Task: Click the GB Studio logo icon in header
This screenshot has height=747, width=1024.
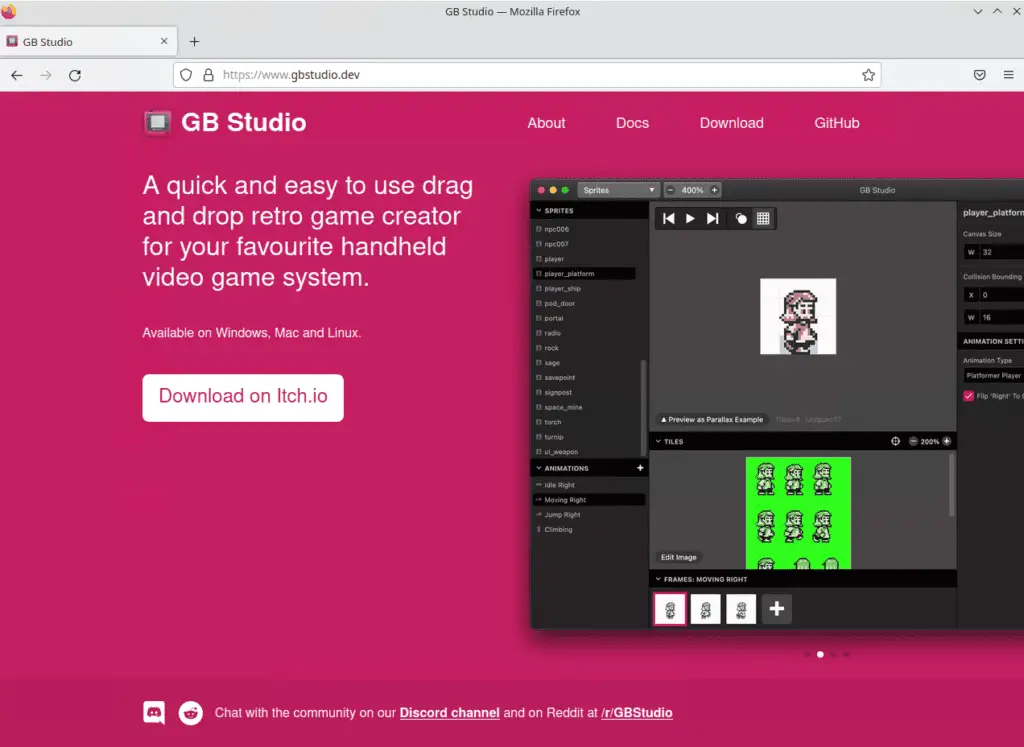Action: tap(157, 122)
